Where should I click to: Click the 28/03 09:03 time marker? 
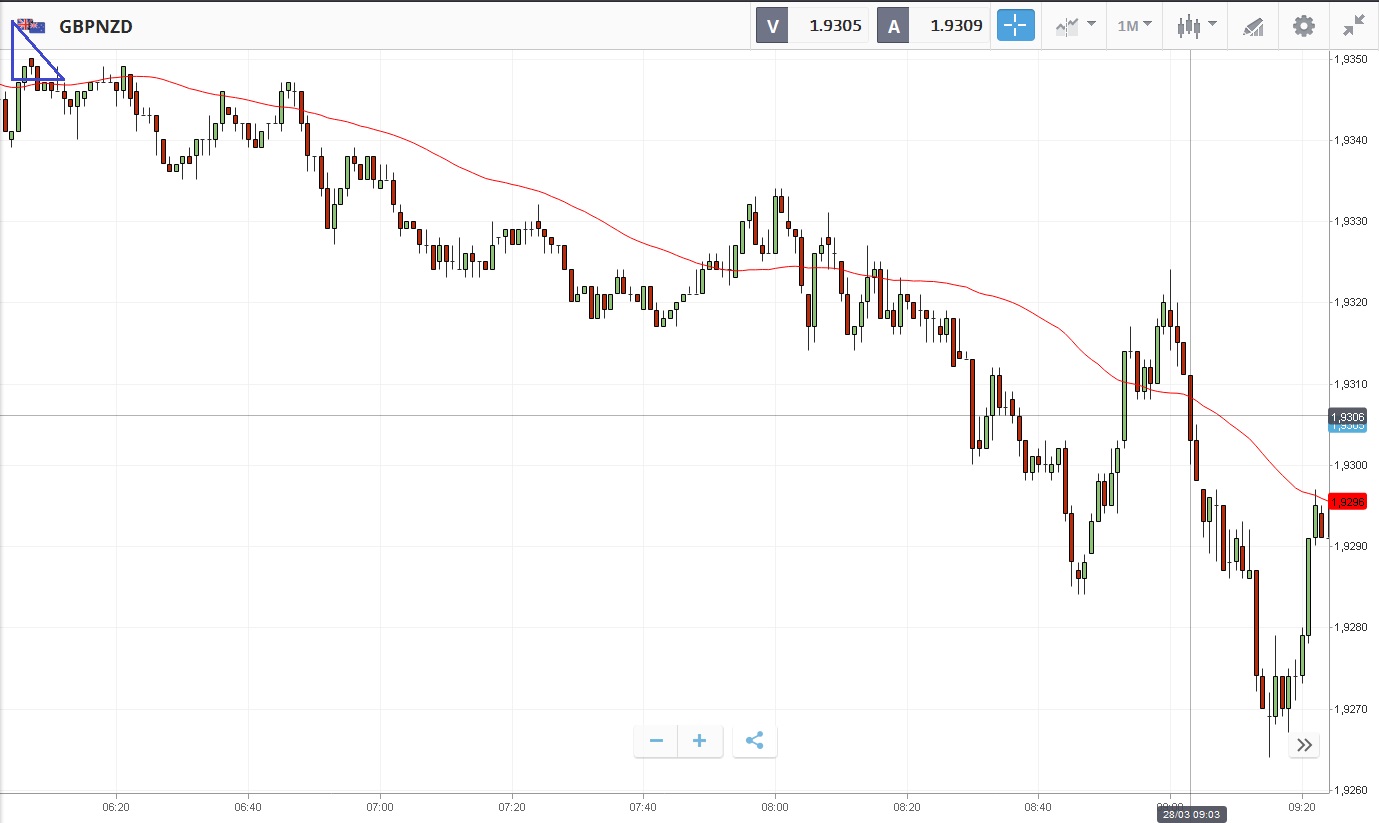[1190, 814]
